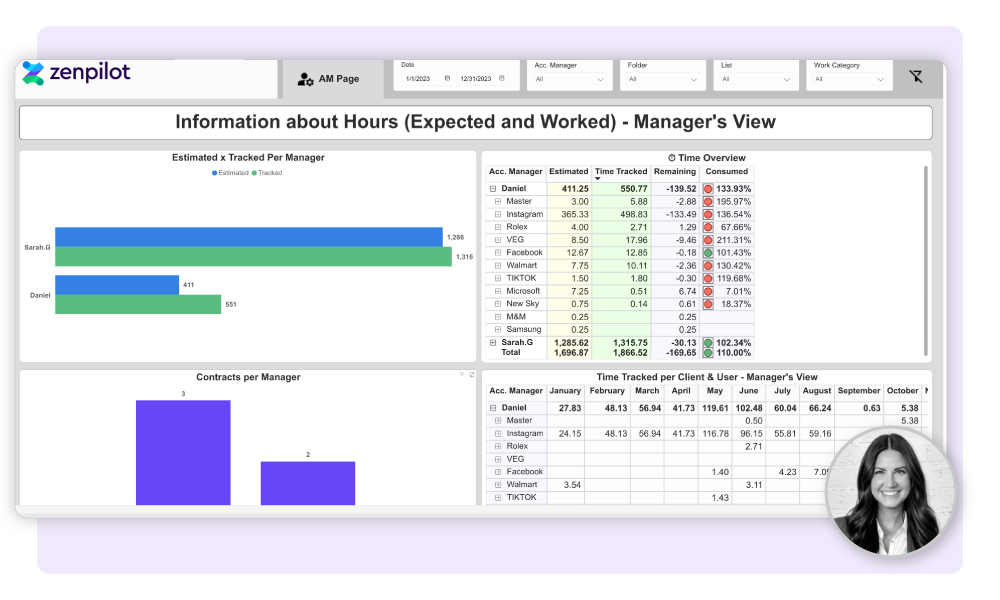
Task: Click the Time Overview clock icon
Action: tap(672, 158)
